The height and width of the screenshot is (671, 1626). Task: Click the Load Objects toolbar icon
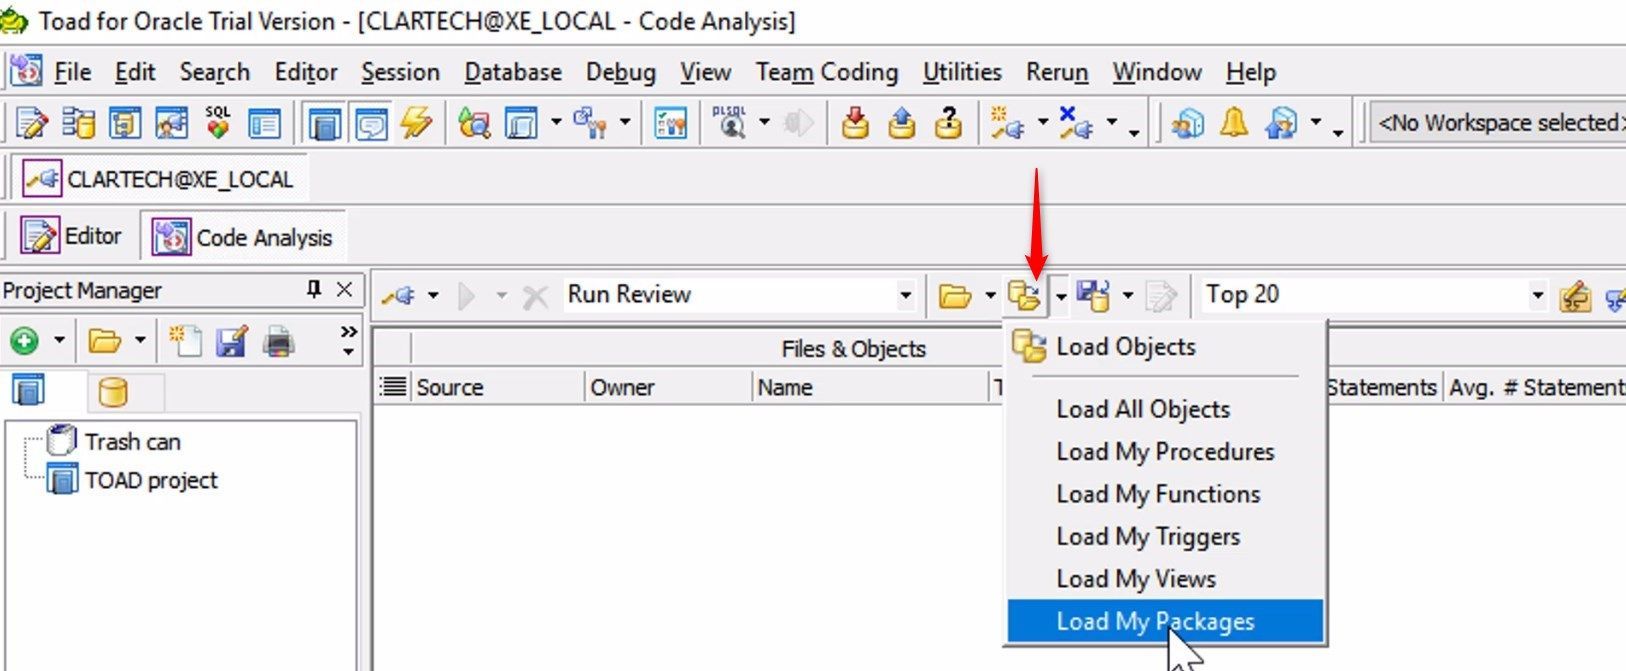click(1025, 295)
